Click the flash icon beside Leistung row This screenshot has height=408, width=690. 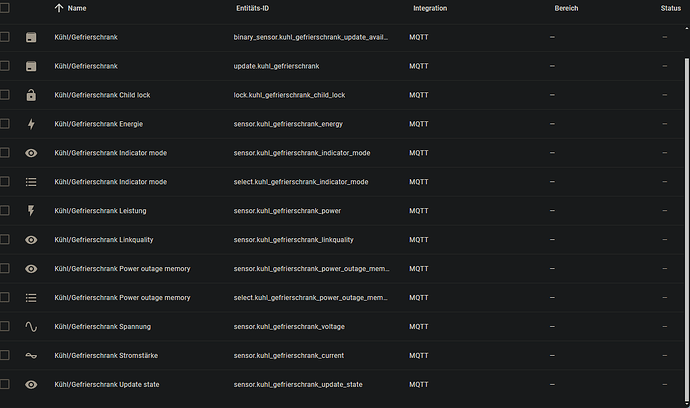(x=31, y=211)
